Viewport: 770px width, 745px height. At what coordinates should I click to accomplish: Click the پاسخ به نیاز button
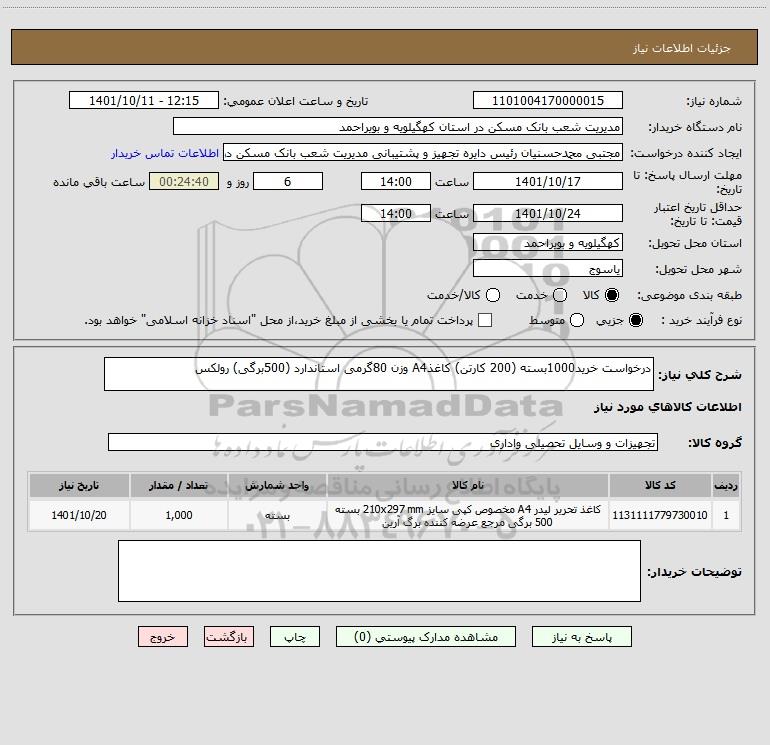(x=582, y=637)
